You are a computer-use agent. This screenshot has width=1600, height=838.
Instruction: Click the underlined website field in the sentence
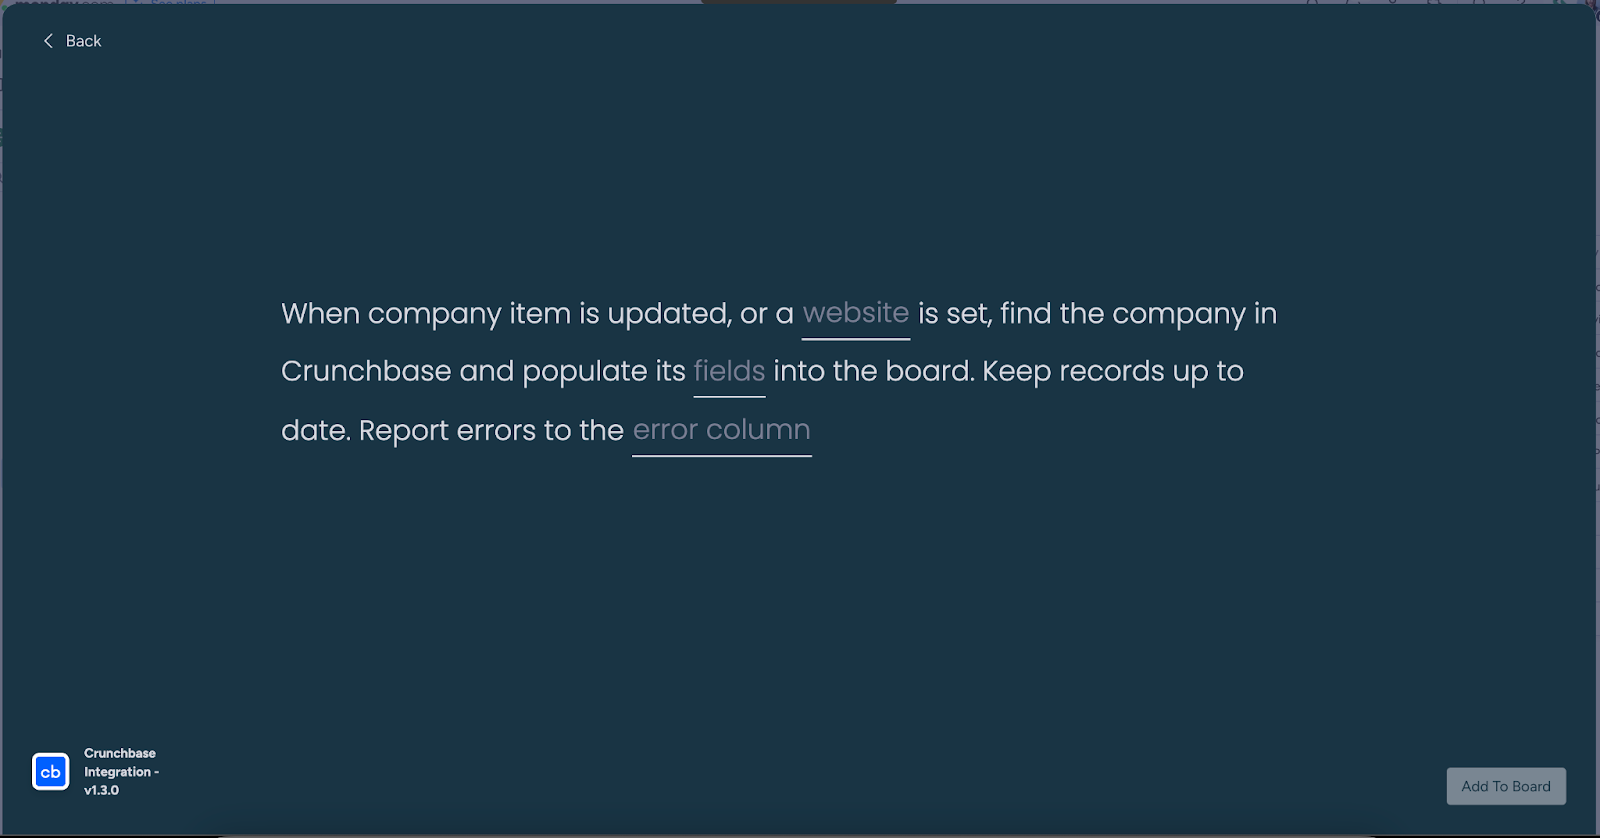(x=856, y=314)
